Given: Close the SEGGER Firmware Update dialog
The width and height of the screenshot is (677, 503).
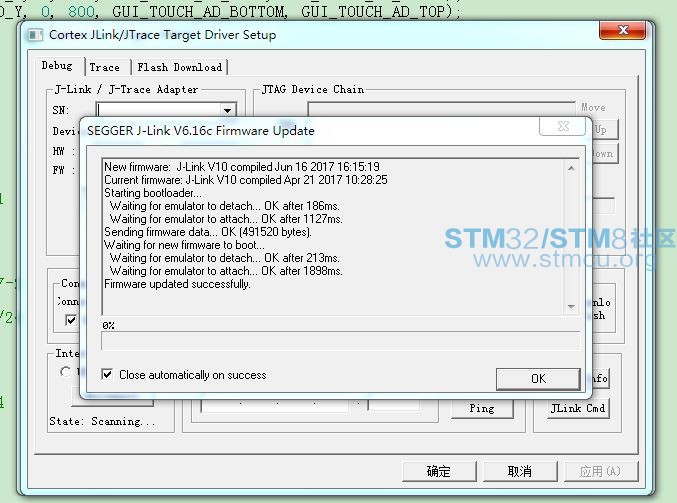Looking at the screenshot, I should 563,126.
